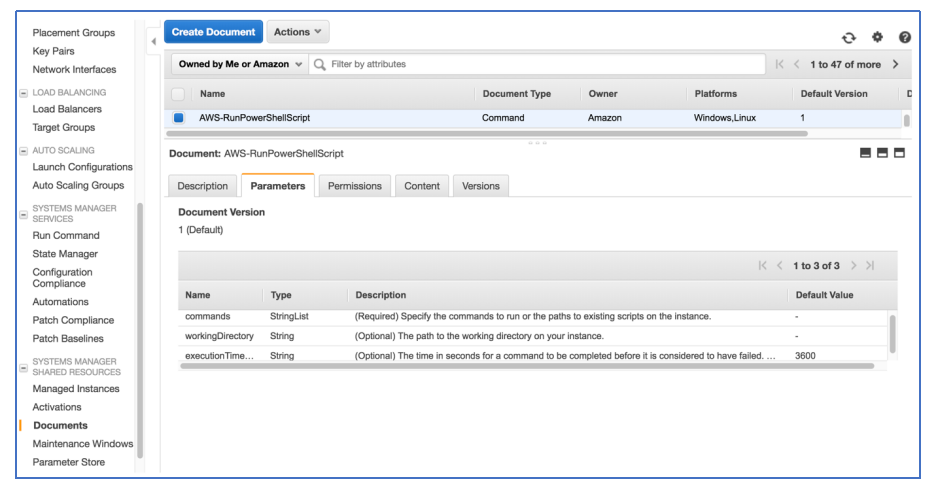
Task: Click the refresh icon
Action: (x=849, y=37)
